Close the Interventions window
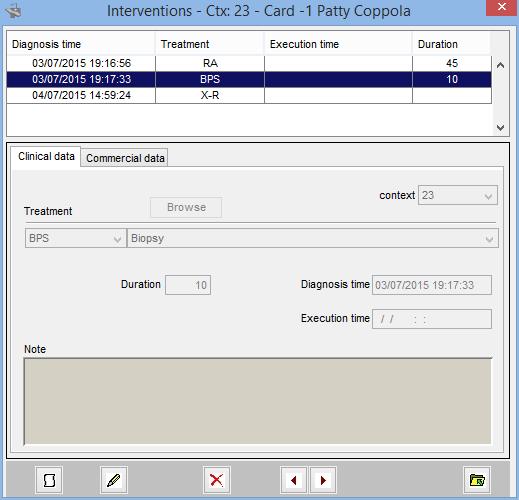This screenshot has width=519, height=500. pos(501,7)
